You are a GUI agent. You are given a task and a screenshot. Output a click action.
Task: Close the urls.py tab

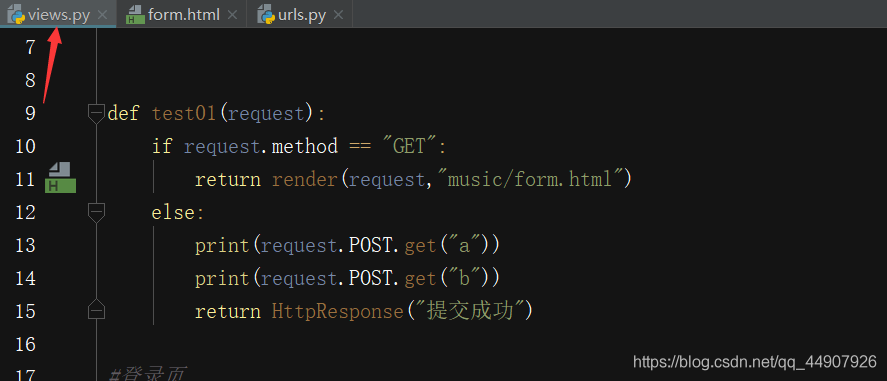click(338, 15)
